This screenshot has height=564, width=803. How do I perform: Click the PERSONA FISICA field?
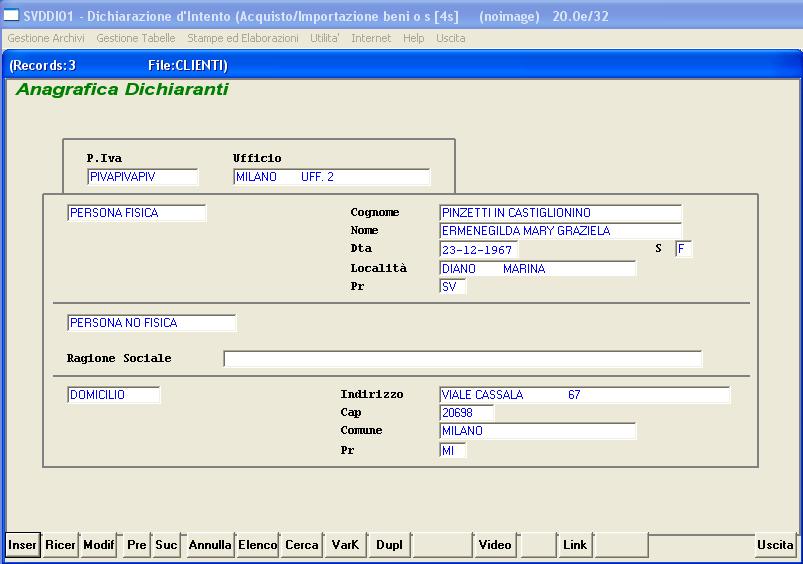point(136,213)
